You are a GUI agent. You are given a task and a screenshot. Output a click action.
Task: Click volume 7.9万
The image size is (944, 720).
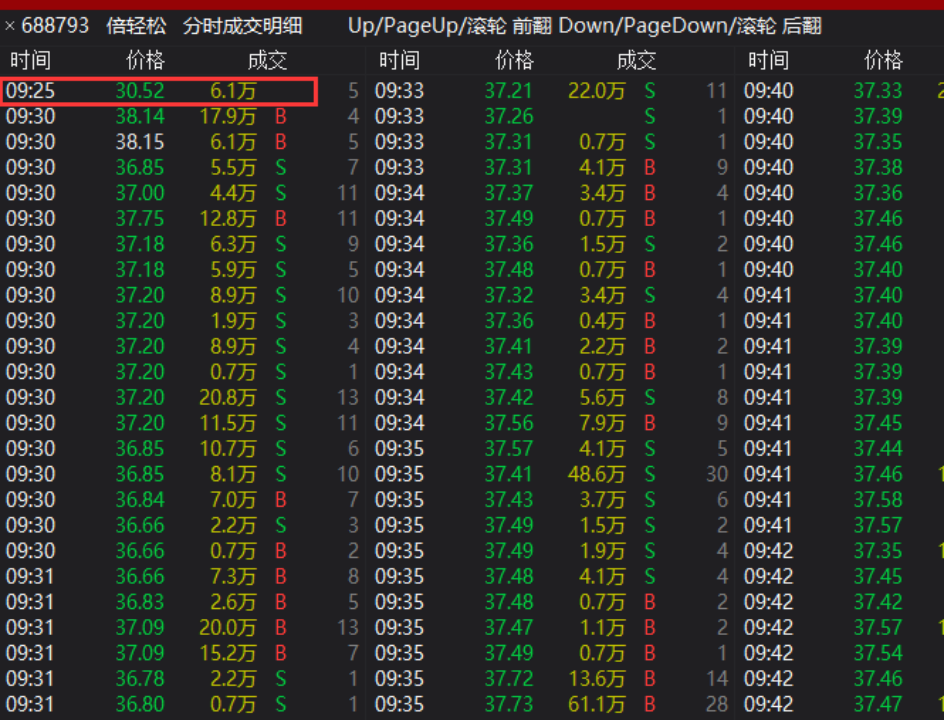[x=602, y=423]
